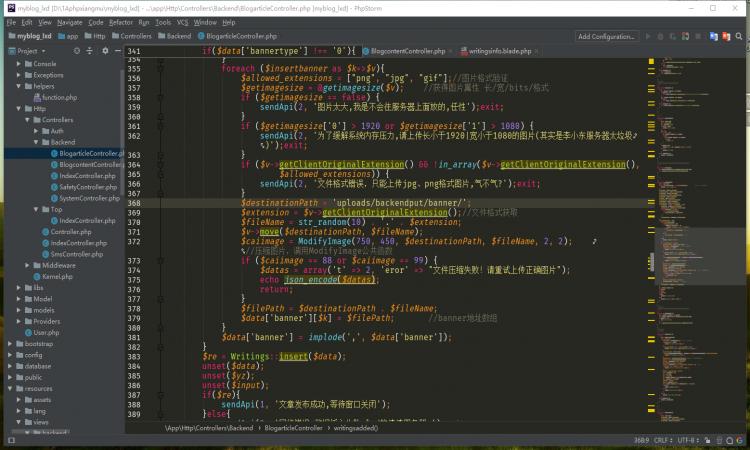The height and width of the screenshot is (450, 750).
Task: Click the collapse all icon in Project panel
Action: coord(89,50)
